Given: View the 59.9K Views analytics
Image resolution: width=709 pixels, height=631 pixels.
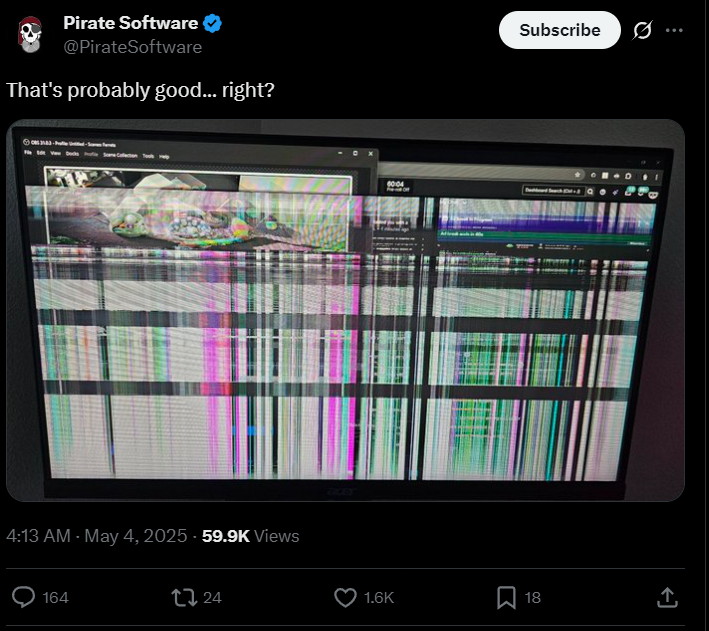Looking at the screenshot, I should click(x=251, y=536).
